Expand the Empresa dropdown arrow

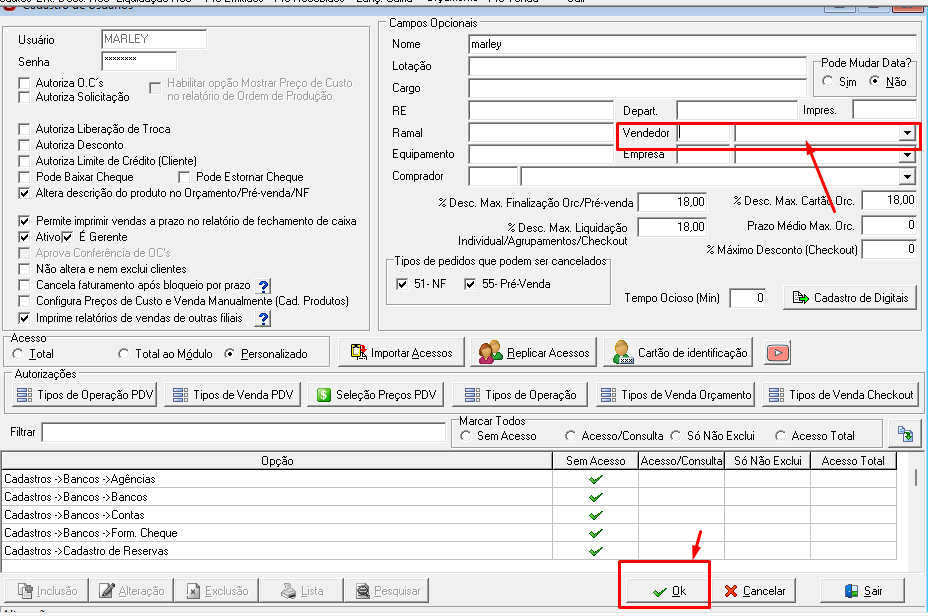[x=907, y=155]
